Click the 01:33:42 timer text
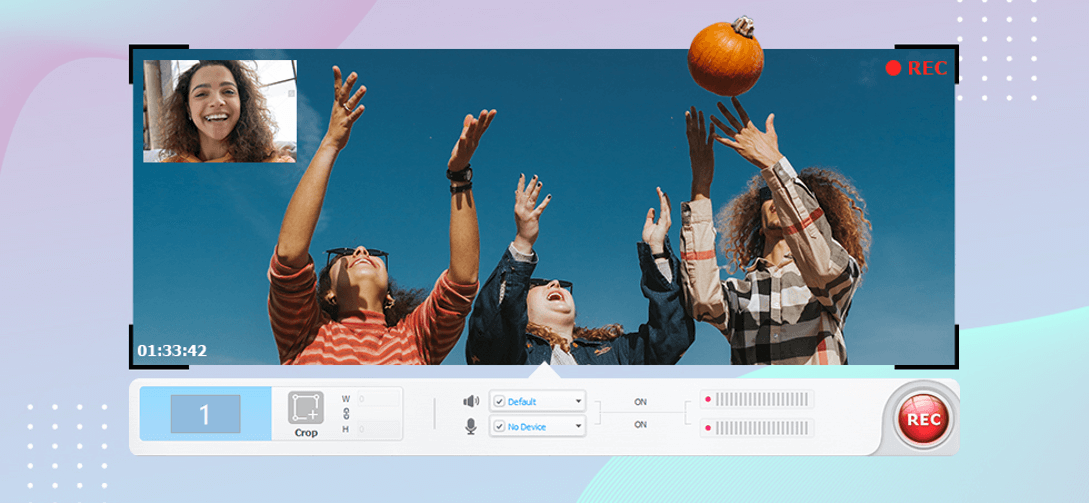 [x=172, y=351]
